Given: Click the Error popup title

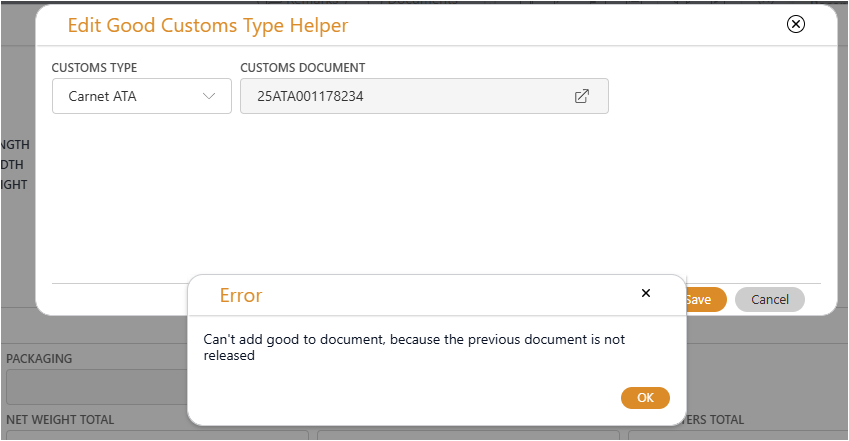Looking at the screenshot, I should pyautogui.click(x=241, y=295).
